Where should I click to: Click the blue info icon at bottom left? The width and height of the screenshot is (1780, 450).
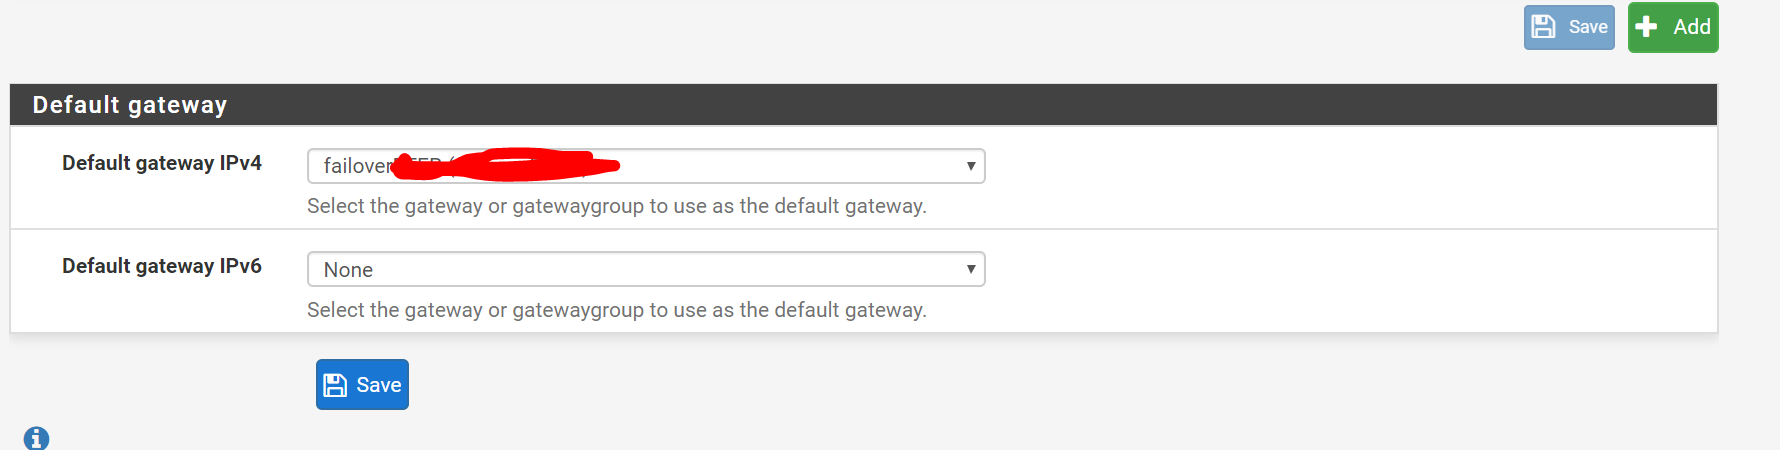coord(36,438)
